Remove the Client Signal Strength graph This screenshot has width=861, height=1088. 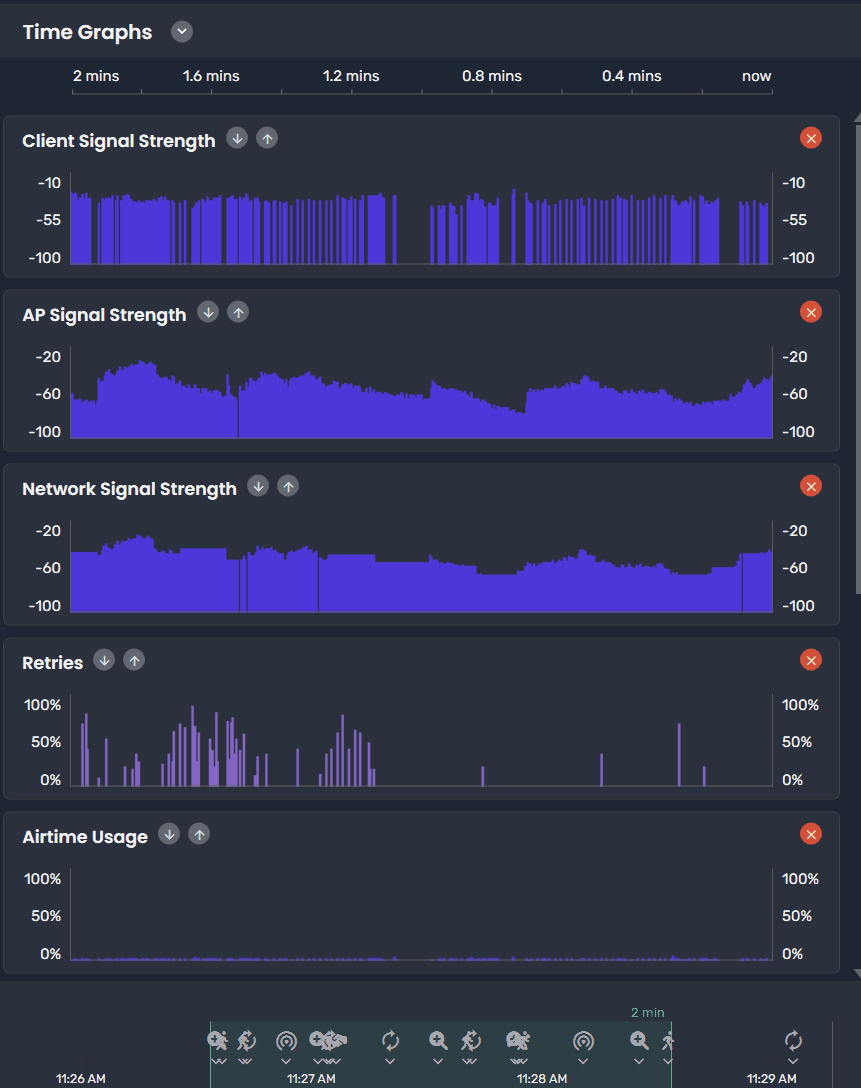[x=811, y=138]
